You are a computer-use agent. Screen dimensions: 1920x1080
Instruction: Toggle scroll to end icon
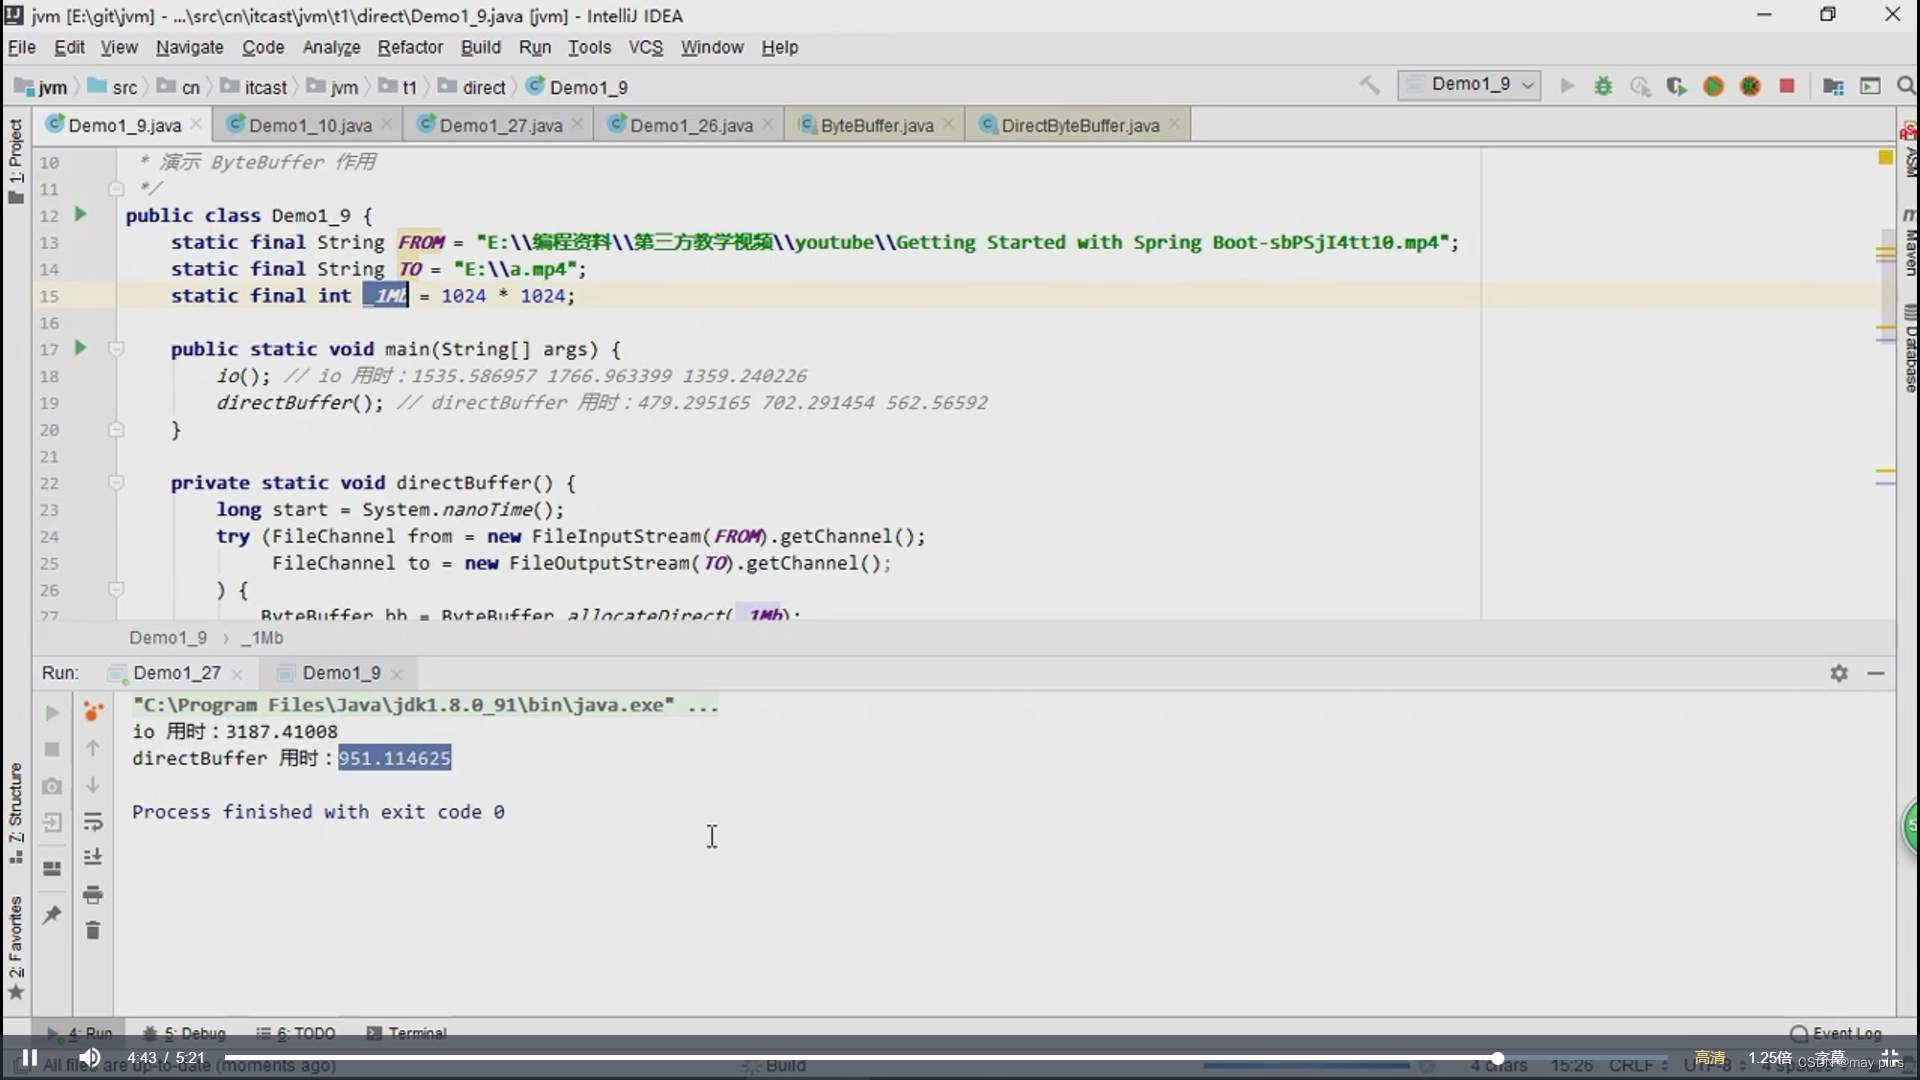coord(93,857)
